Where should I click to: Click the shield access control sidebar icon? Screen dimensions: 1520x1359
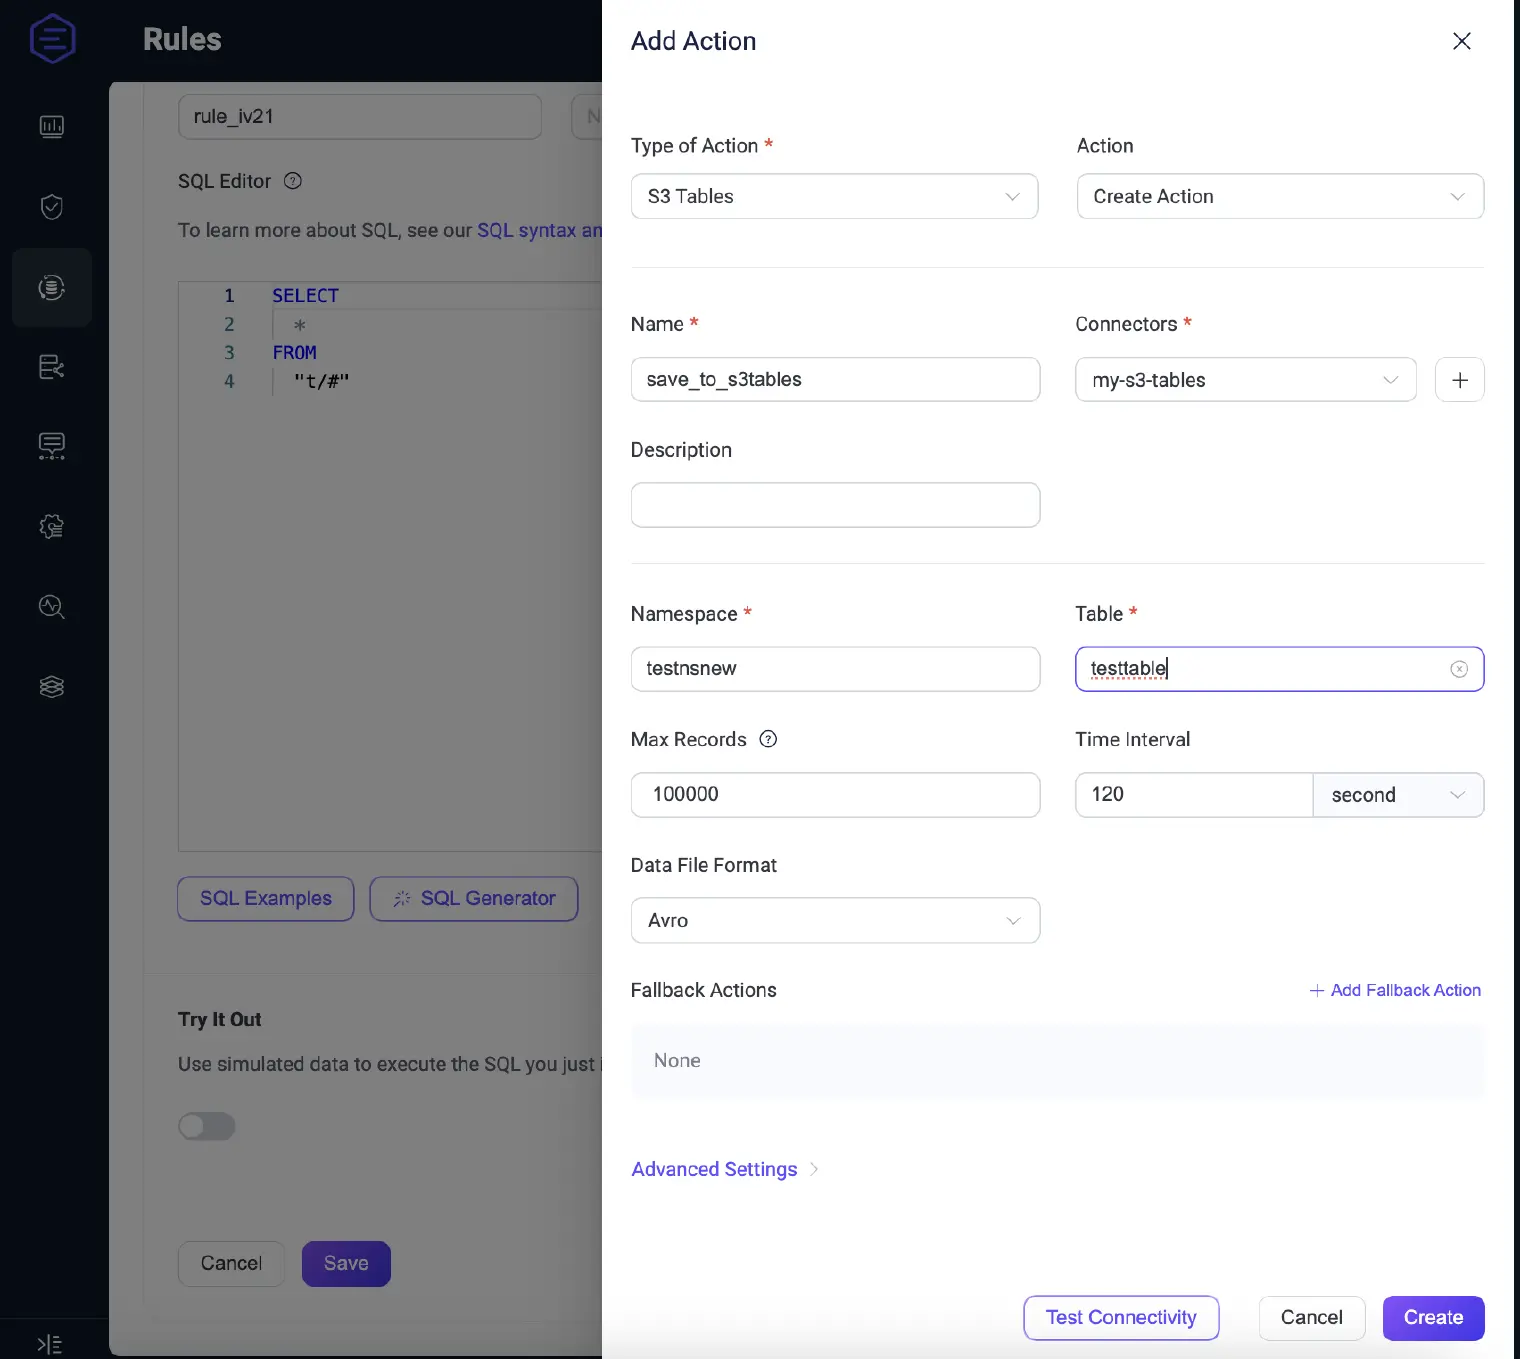(x=52, y=207)
